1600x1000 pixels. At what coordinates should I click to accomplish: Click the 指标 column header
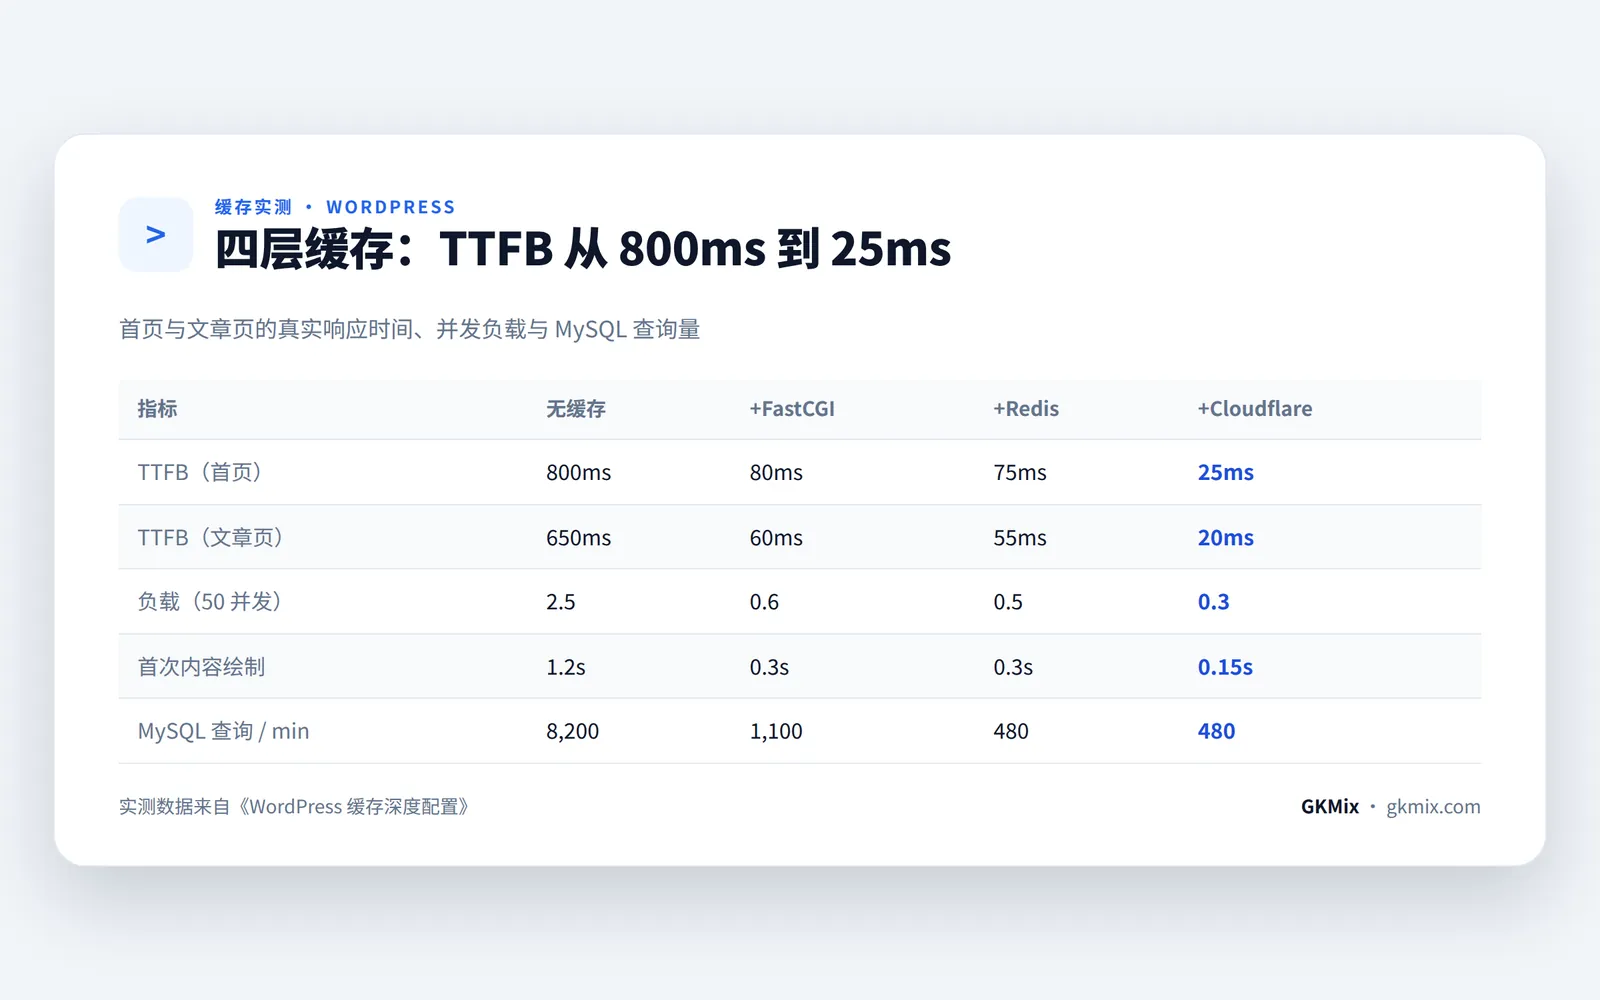(x=157, y=408)
